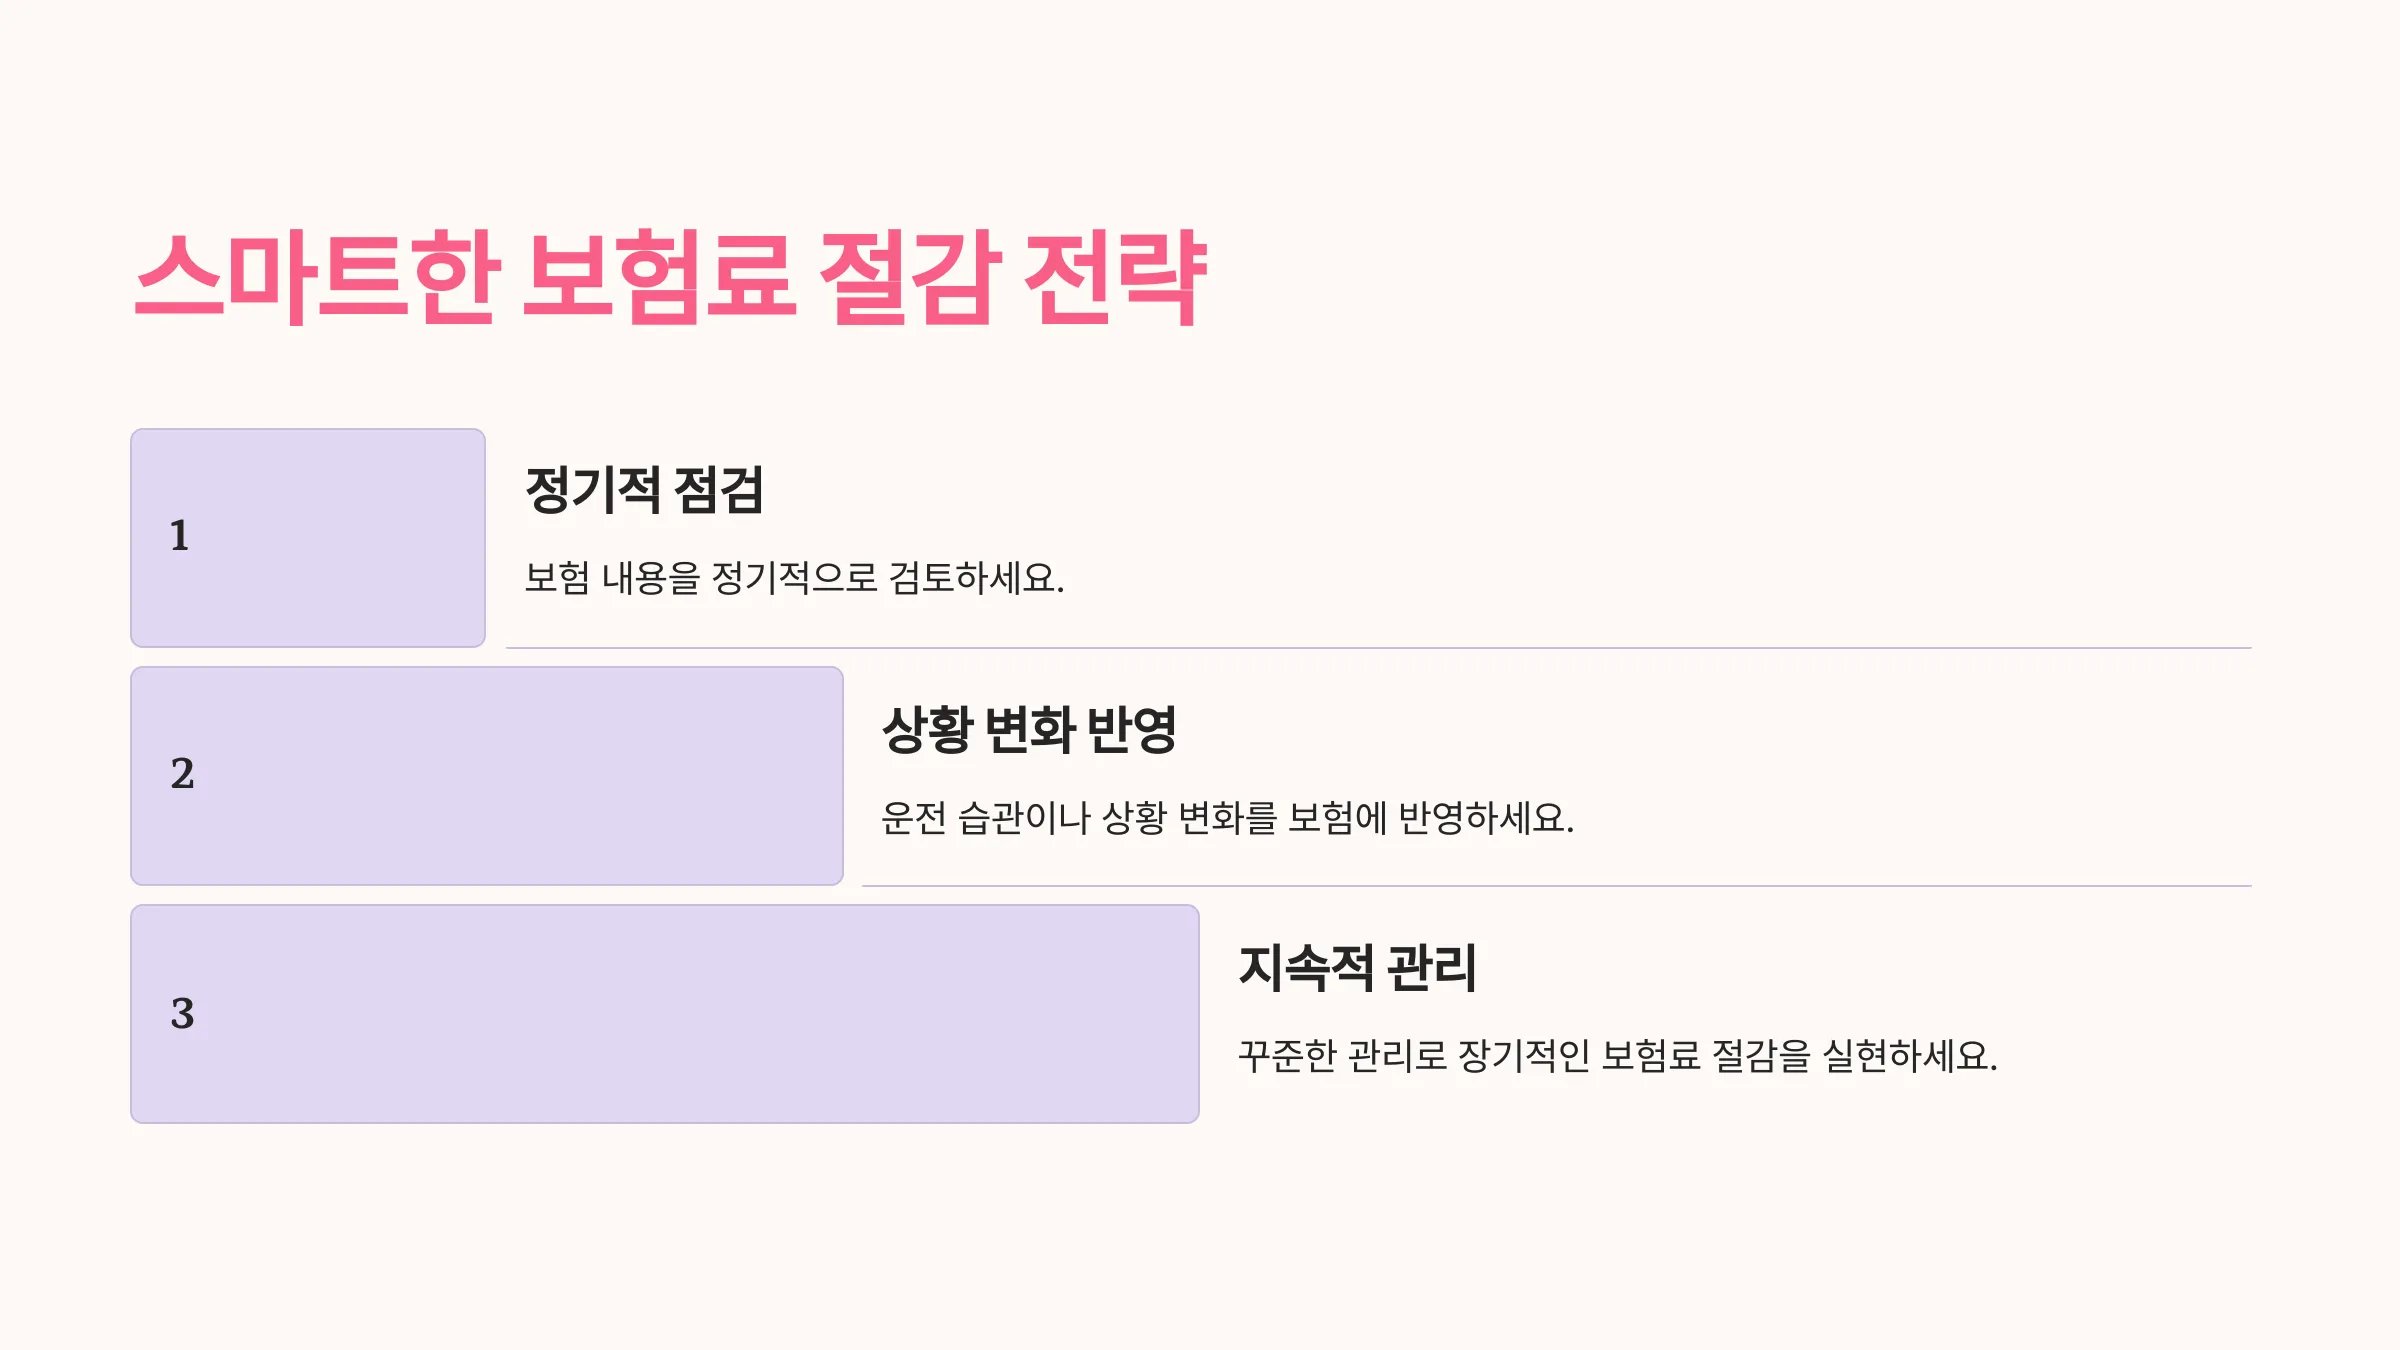Click the number 3 label
This screenshot has width=2400, height=1350.
182,1013
